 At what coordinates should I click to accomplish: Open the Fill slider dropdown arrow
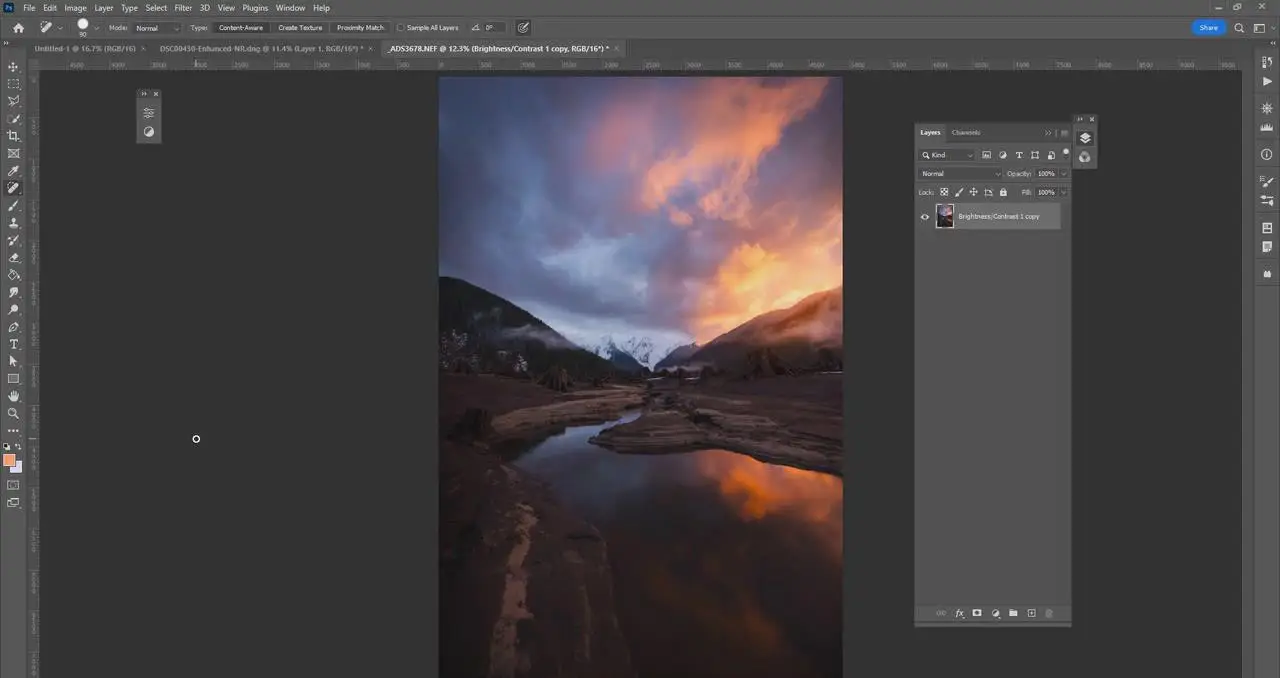(x=1064, y=192)
